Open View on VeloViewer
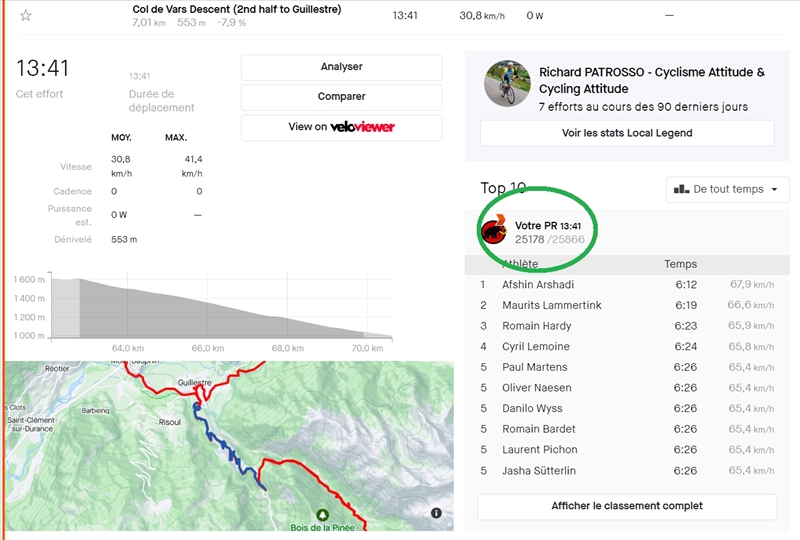This screenshot has height=540, width=800. (x=341, y=127)
